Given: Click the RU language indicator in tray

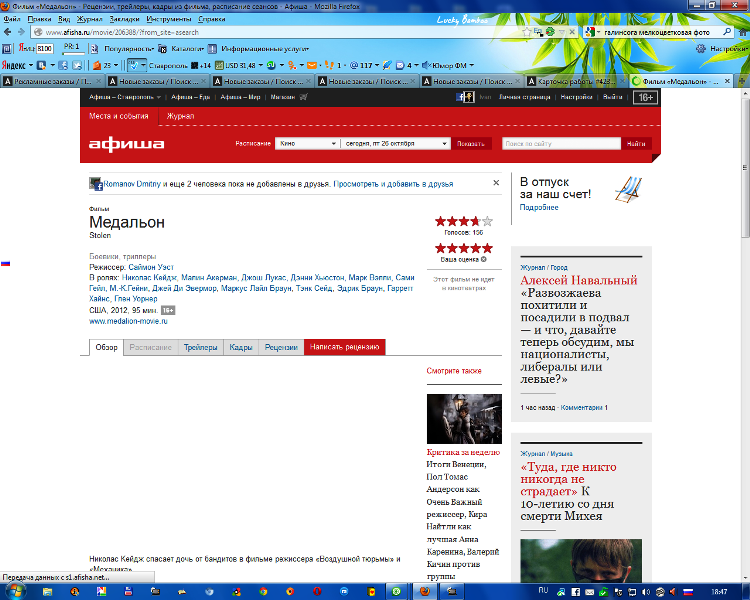Looking at the screenshot, I should [543, 590].
